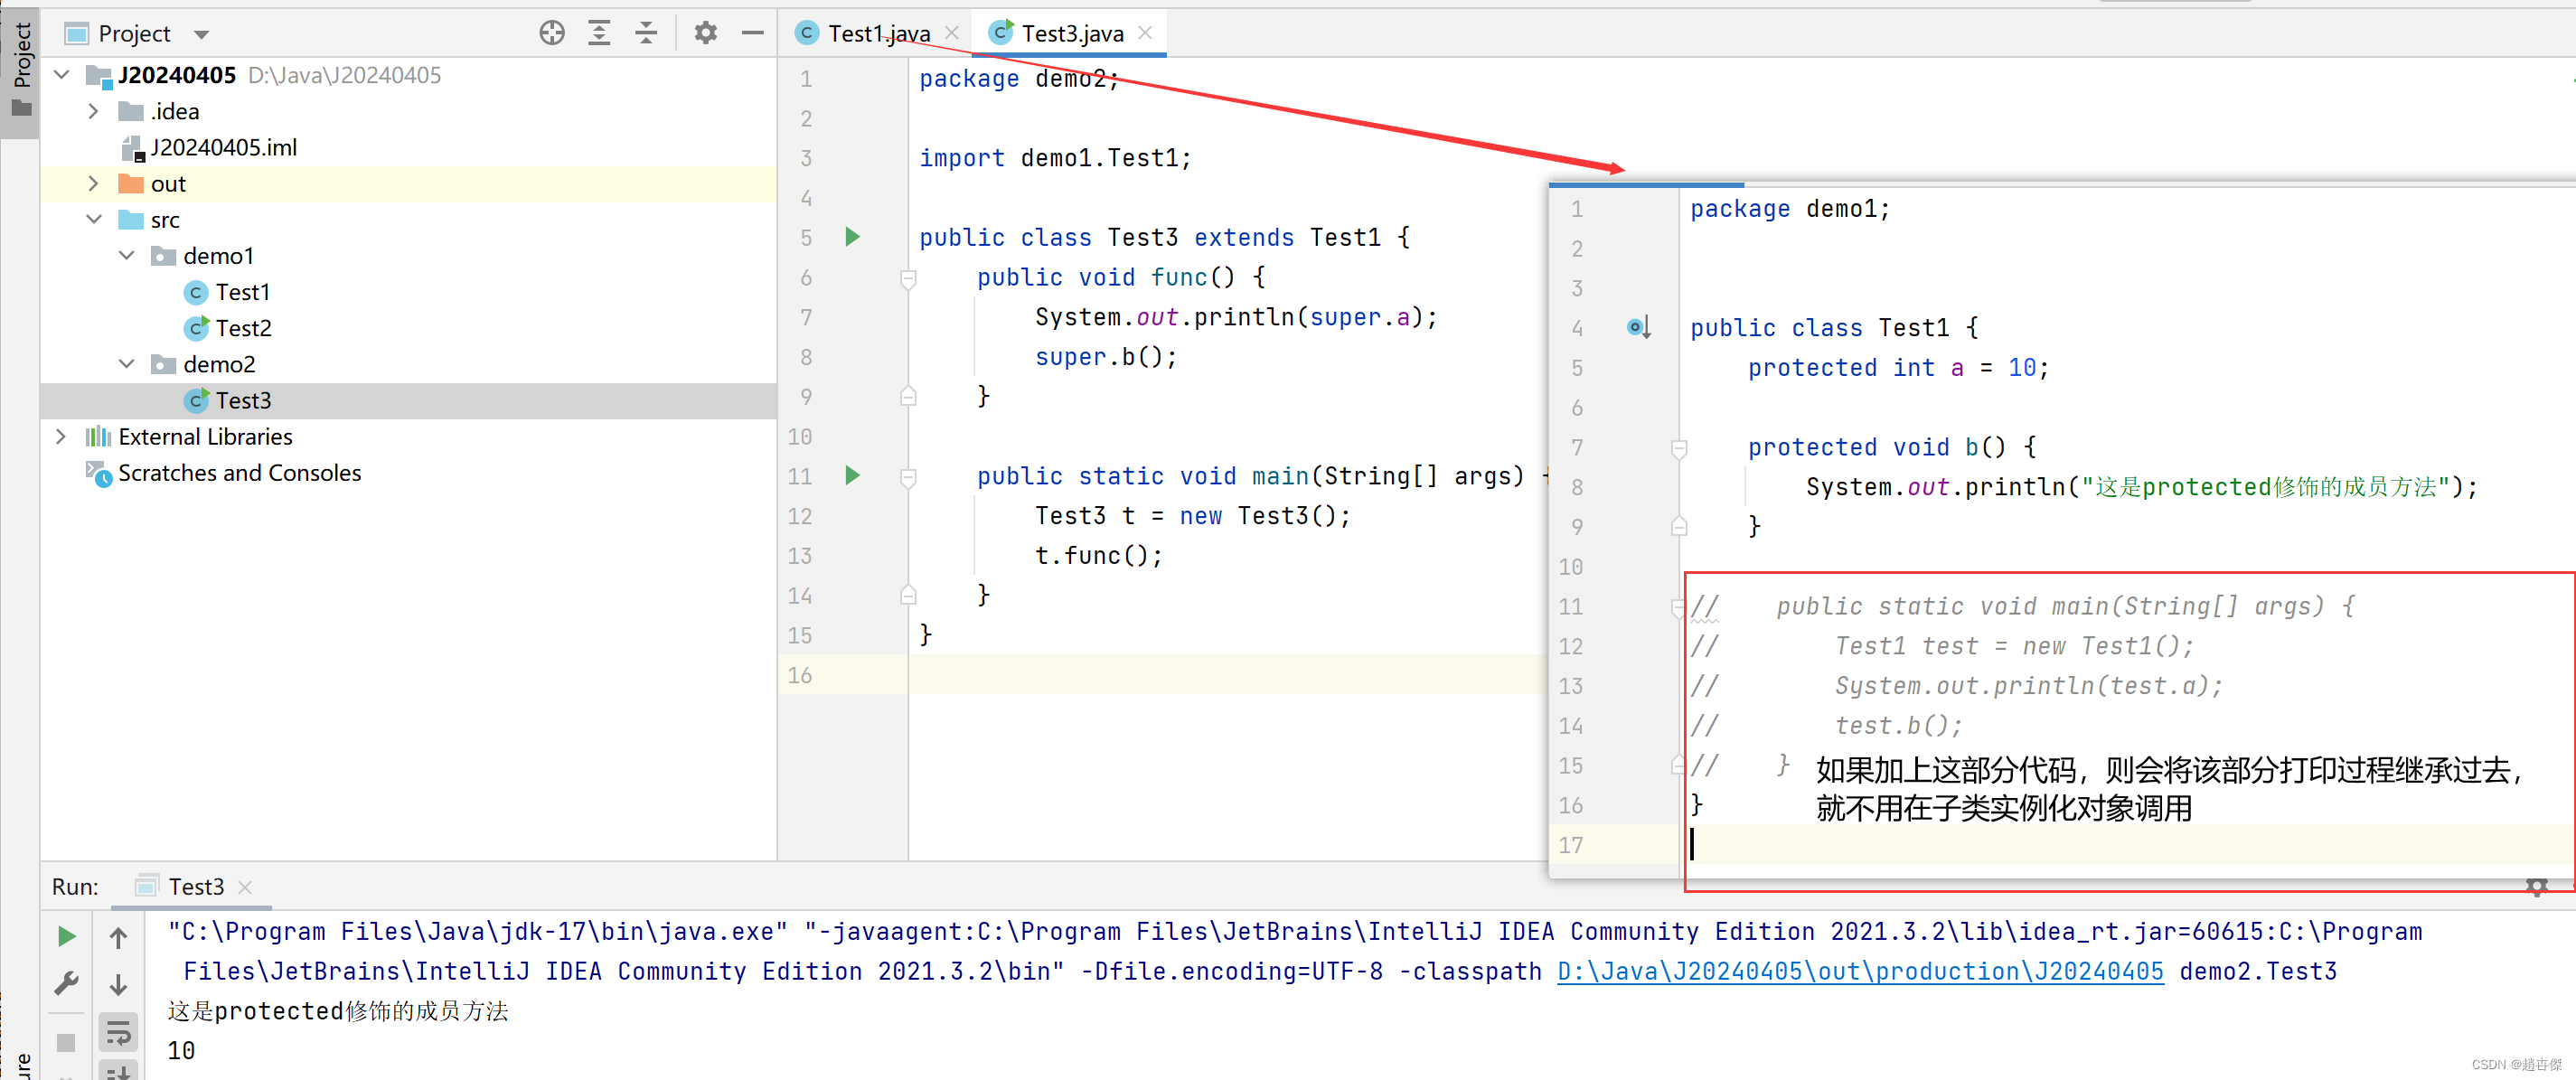Expand the out folder in project tree
The height and width of the screenshot is (1080, 2576).
pyautogui.click(x=93, y=184)
